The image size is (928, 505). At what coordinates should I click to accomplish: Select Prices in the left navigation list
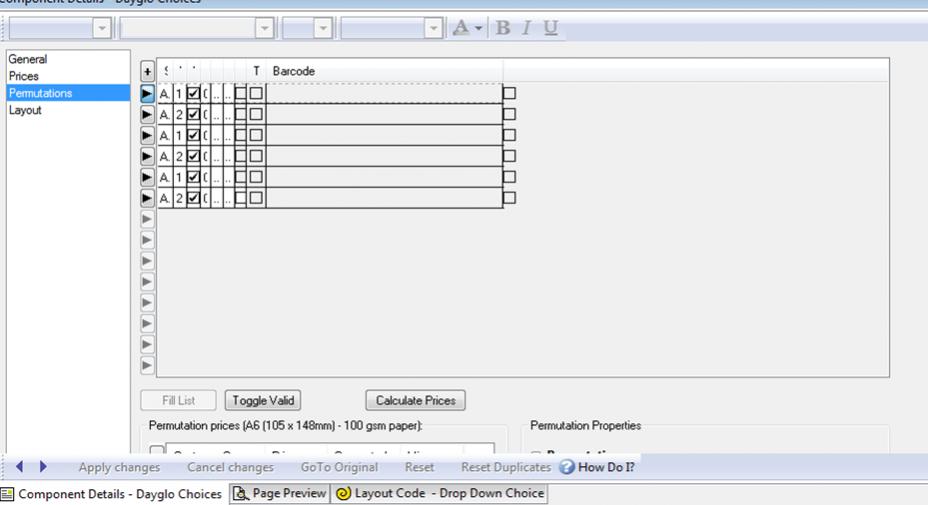(x=24, y=76)
